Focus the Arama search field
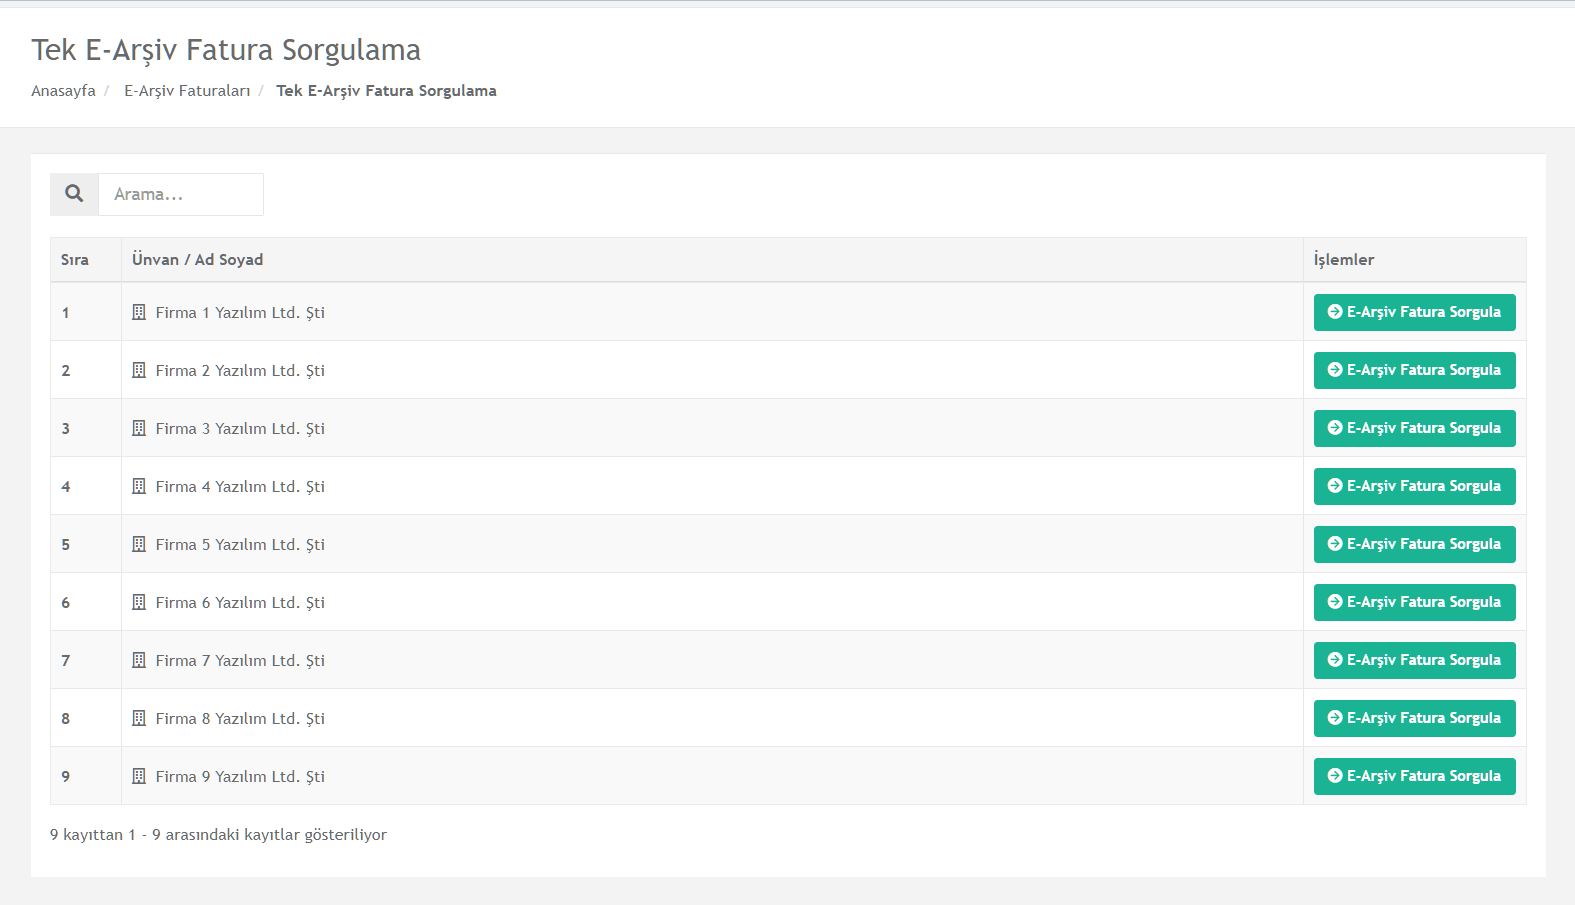The width and height of the screenshot is (1575, 905). (x=181, y=194)
